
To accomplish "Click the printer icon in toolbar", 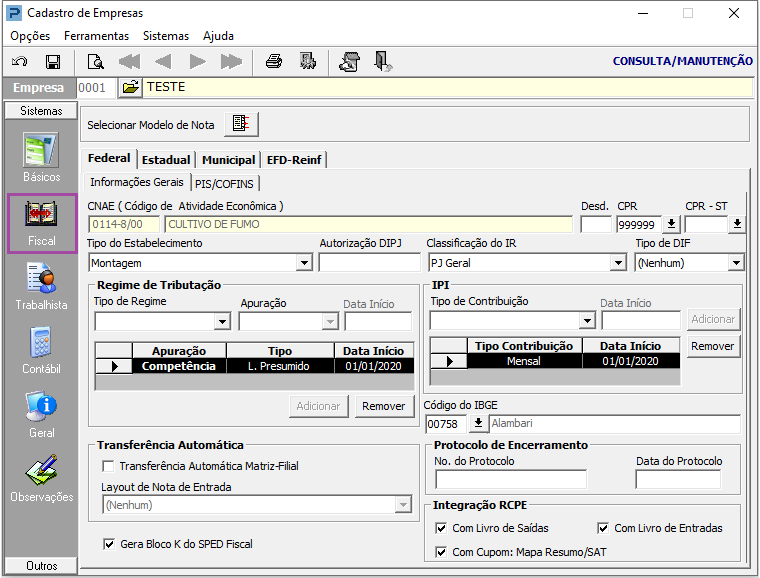I will [274, 62].
